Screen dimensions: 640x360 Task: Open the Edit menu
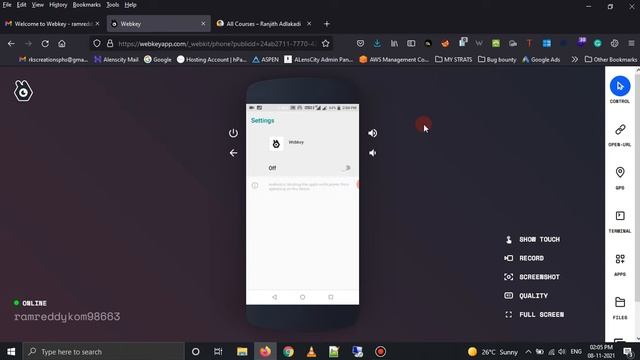(21, 5)
